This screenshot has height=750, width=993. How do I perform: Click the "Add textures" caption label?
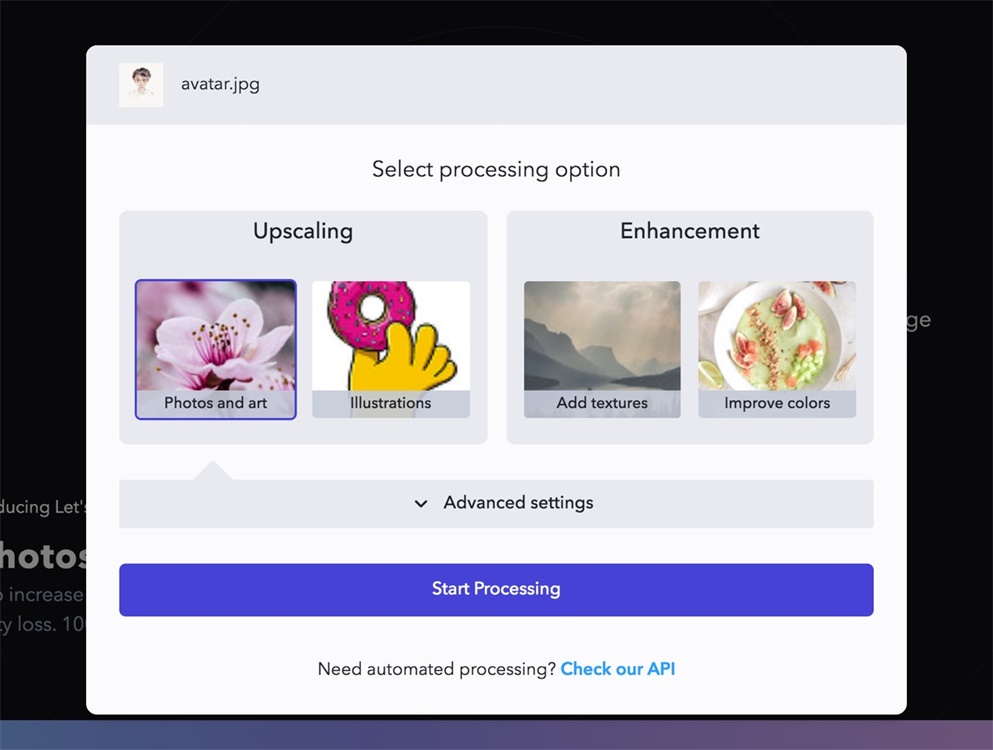[x=602, y=403]
